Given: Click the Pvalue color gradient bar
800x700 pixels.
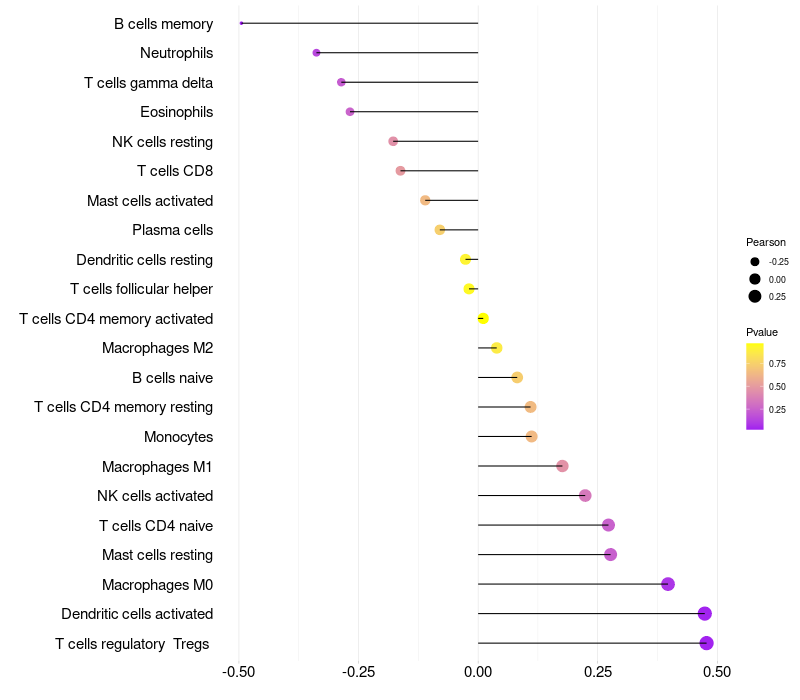Looking at the screenshot, I should click(x=755, y=387).
